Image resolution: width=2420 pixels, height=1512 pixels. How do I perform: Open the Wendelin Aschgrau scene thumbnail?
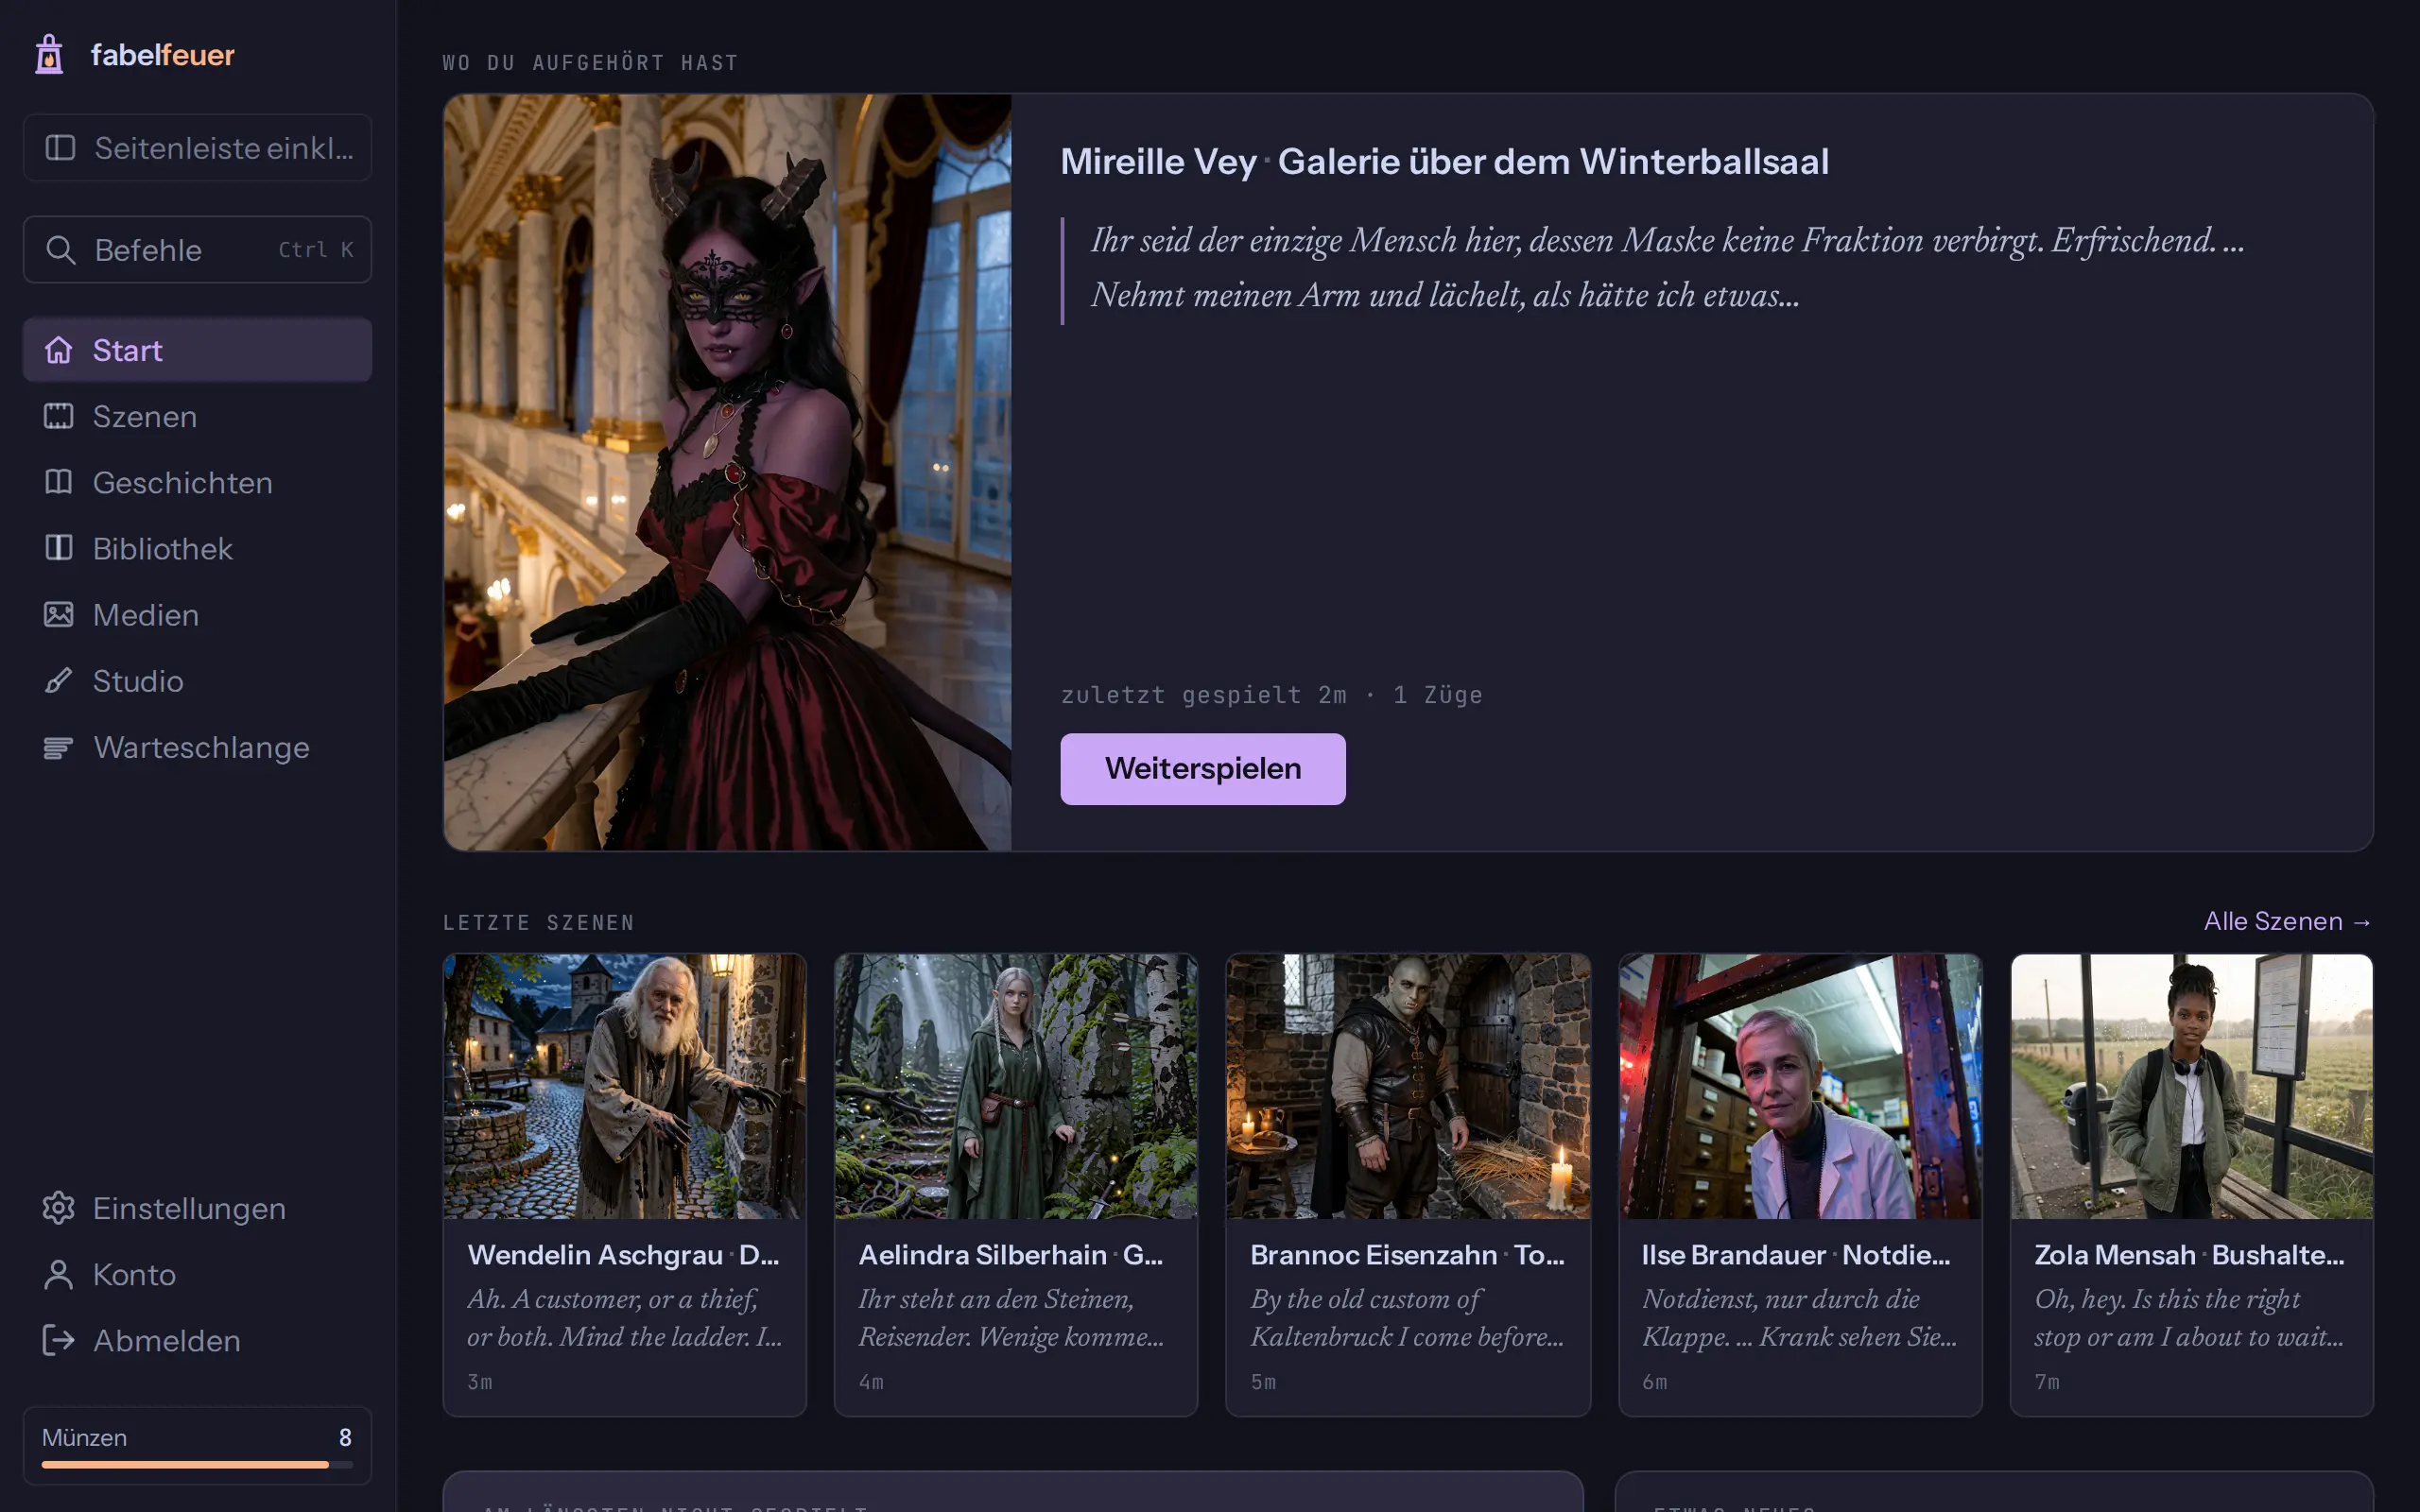(x=624, y=1086)
